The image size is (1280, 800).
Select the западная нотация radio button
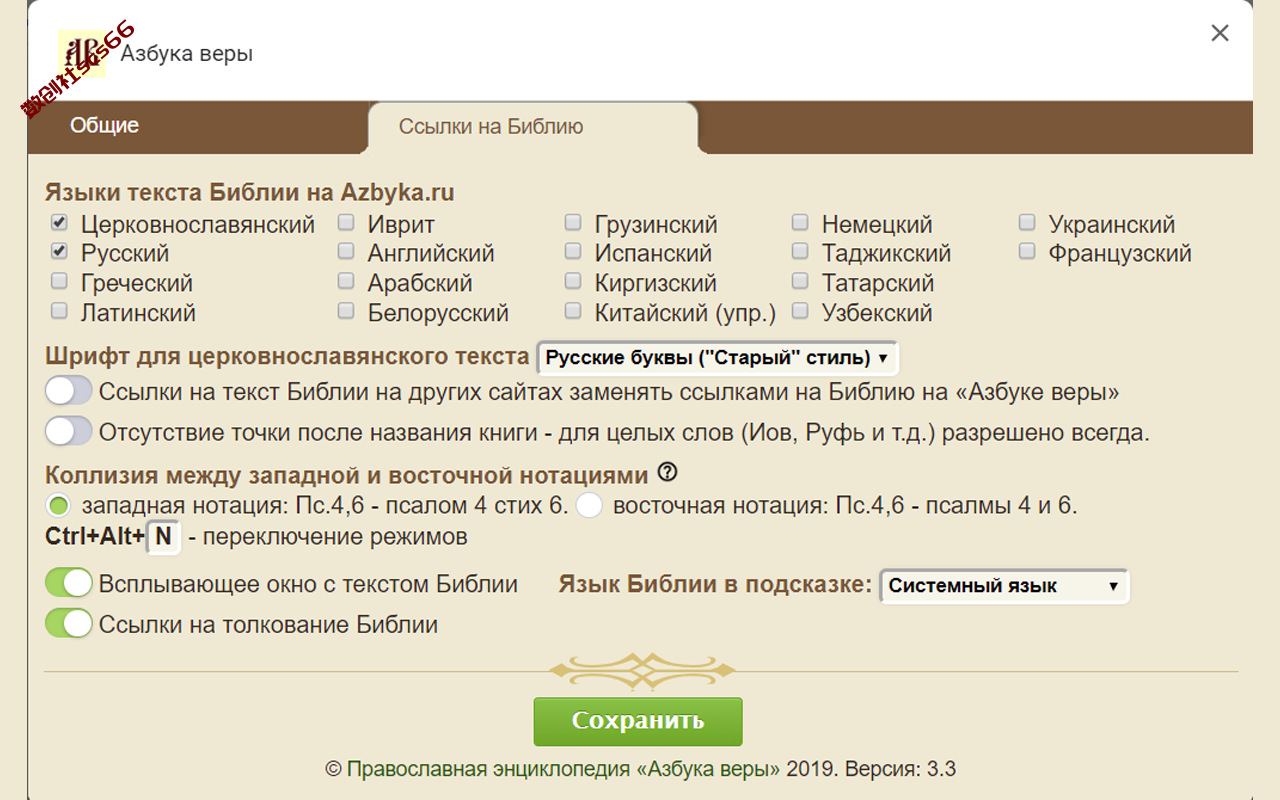(59, 506)
